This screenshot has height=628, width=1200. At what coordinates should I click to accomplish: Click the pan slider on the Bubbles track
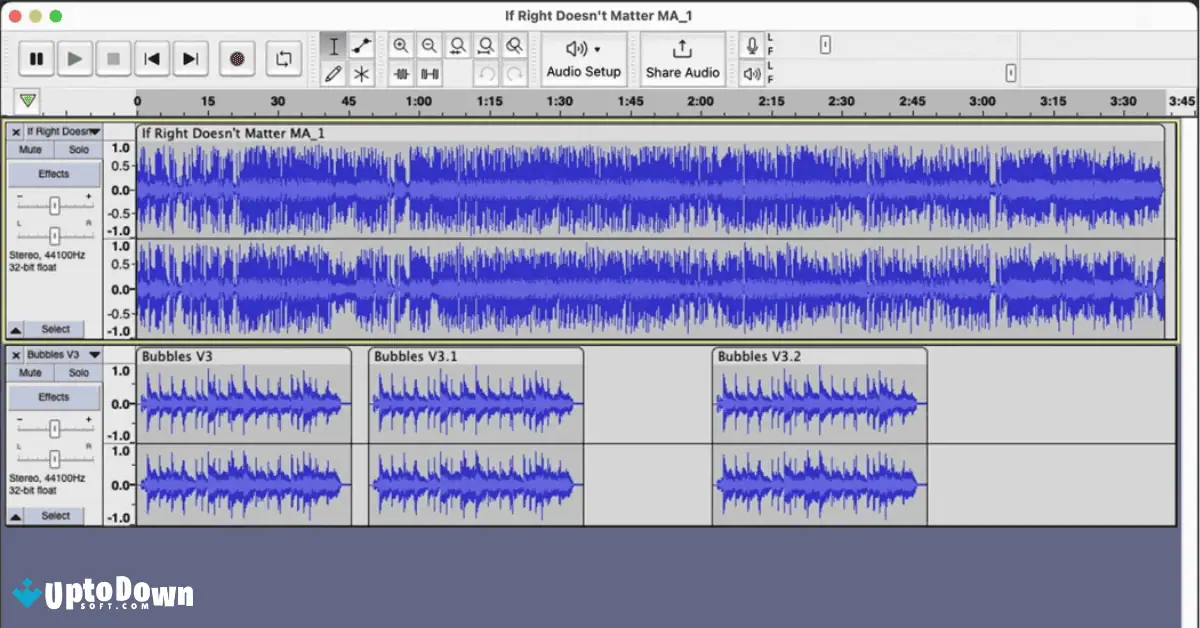pos(54,459)
